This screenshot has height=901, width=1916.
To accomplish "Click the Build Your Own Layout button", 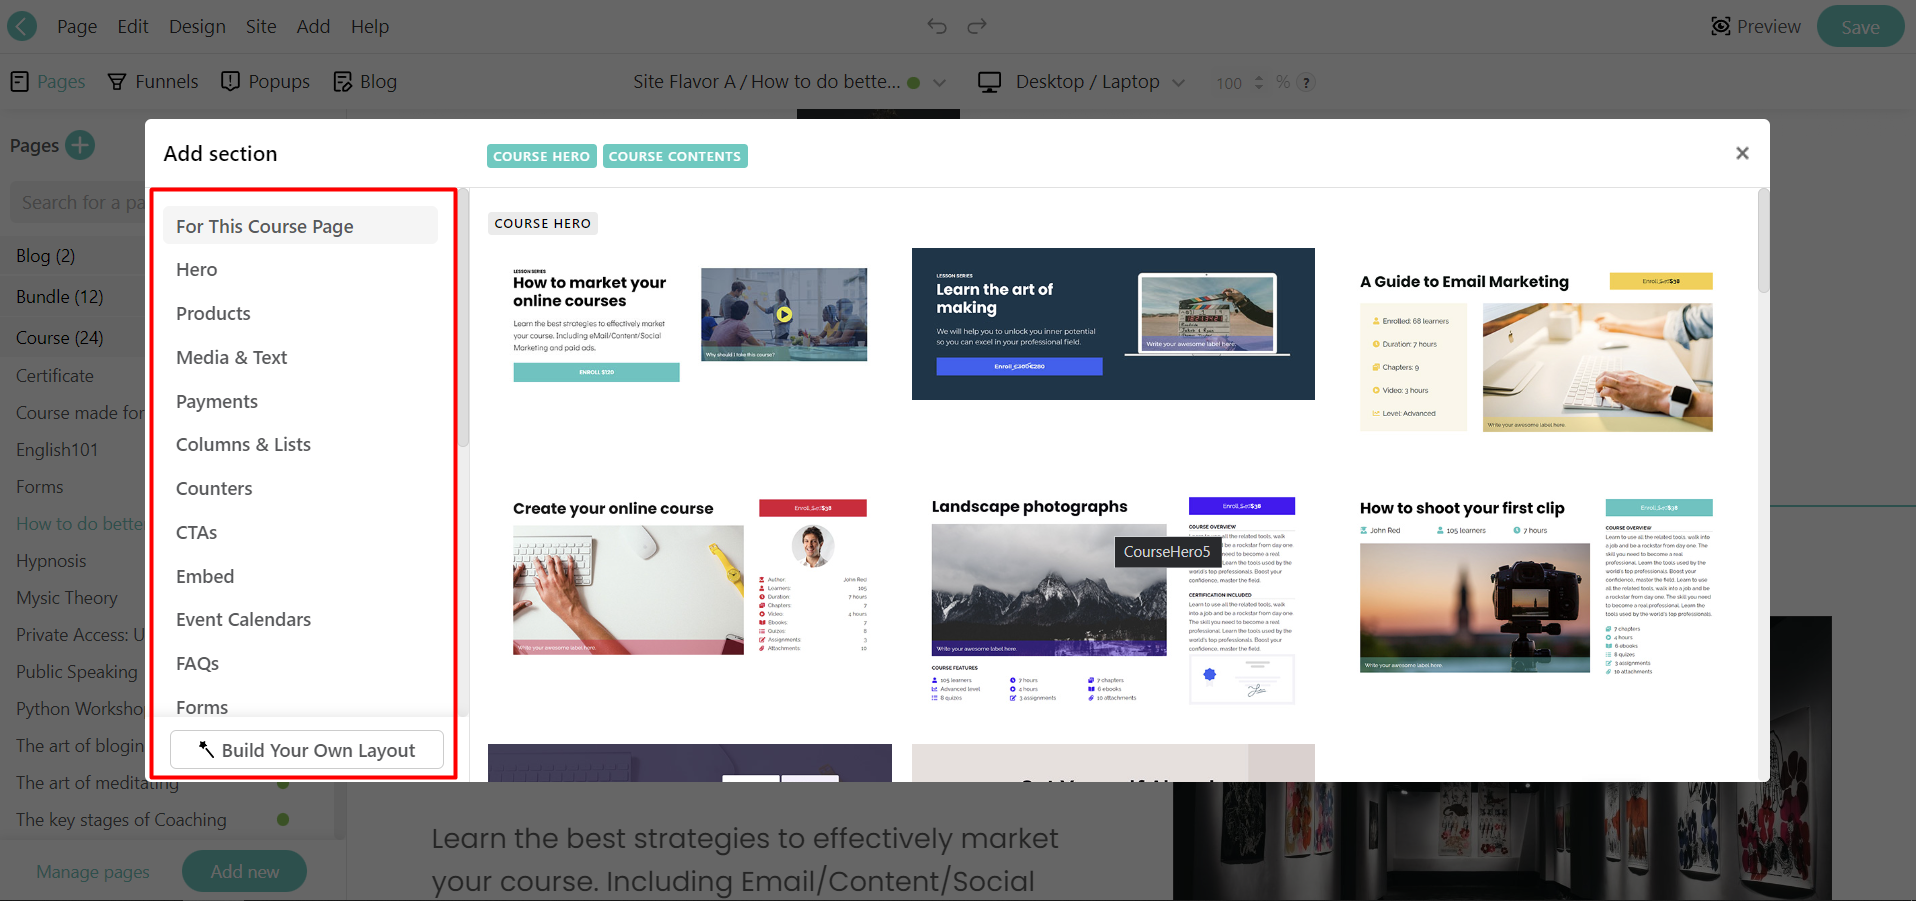I will point(306,749).
